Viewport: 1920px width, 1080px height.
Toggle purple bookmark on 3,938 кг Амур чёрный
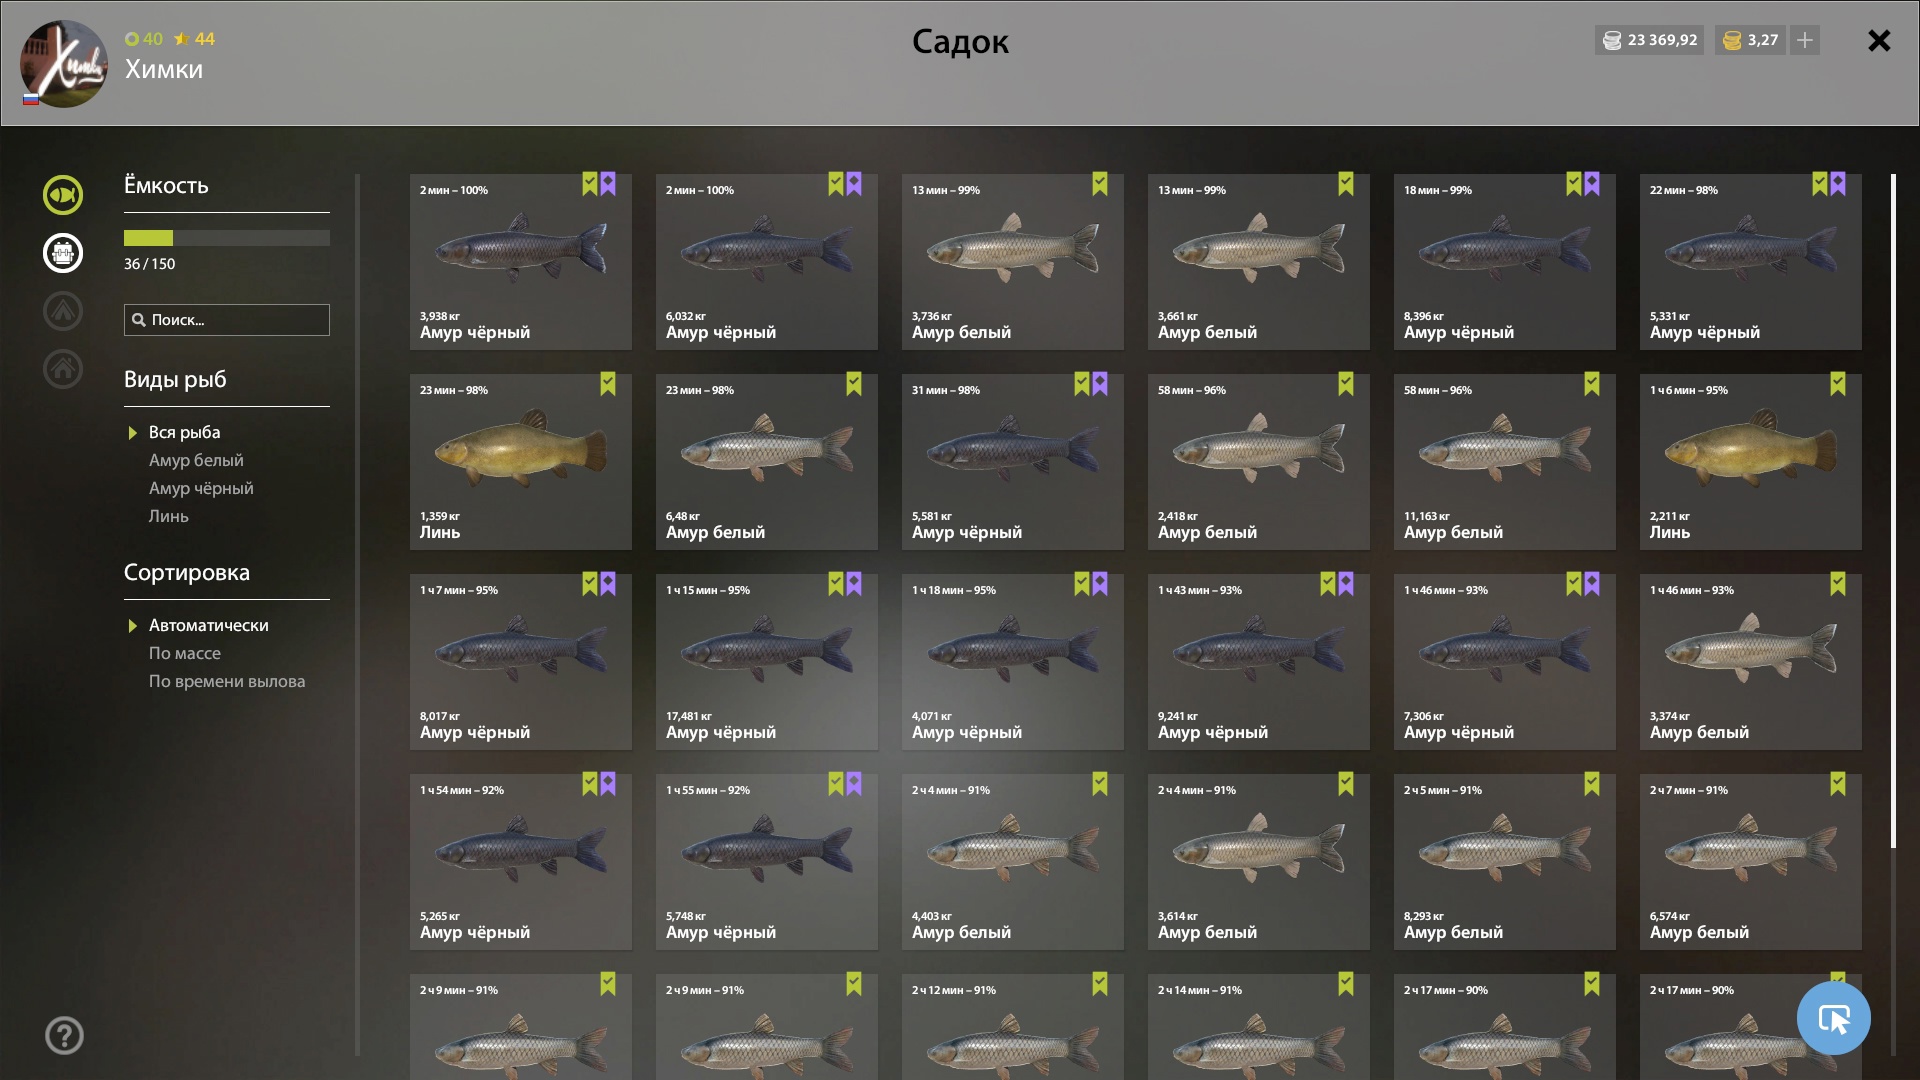coord(608,184)
